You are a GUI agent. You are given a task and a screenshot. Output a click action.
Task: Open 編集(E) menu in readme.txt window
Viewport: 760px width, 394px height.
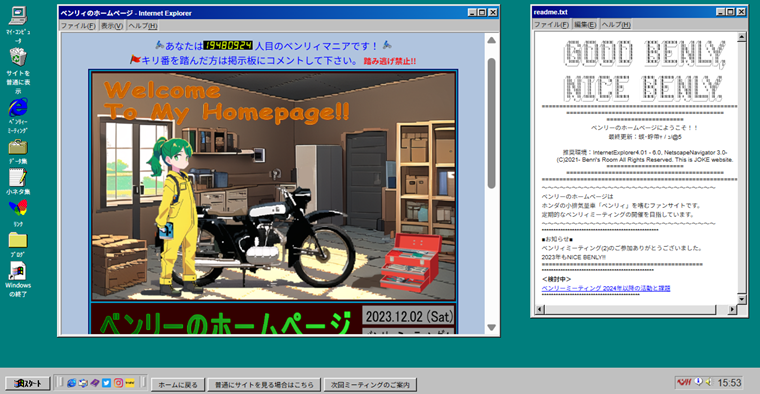pos(585,24)
